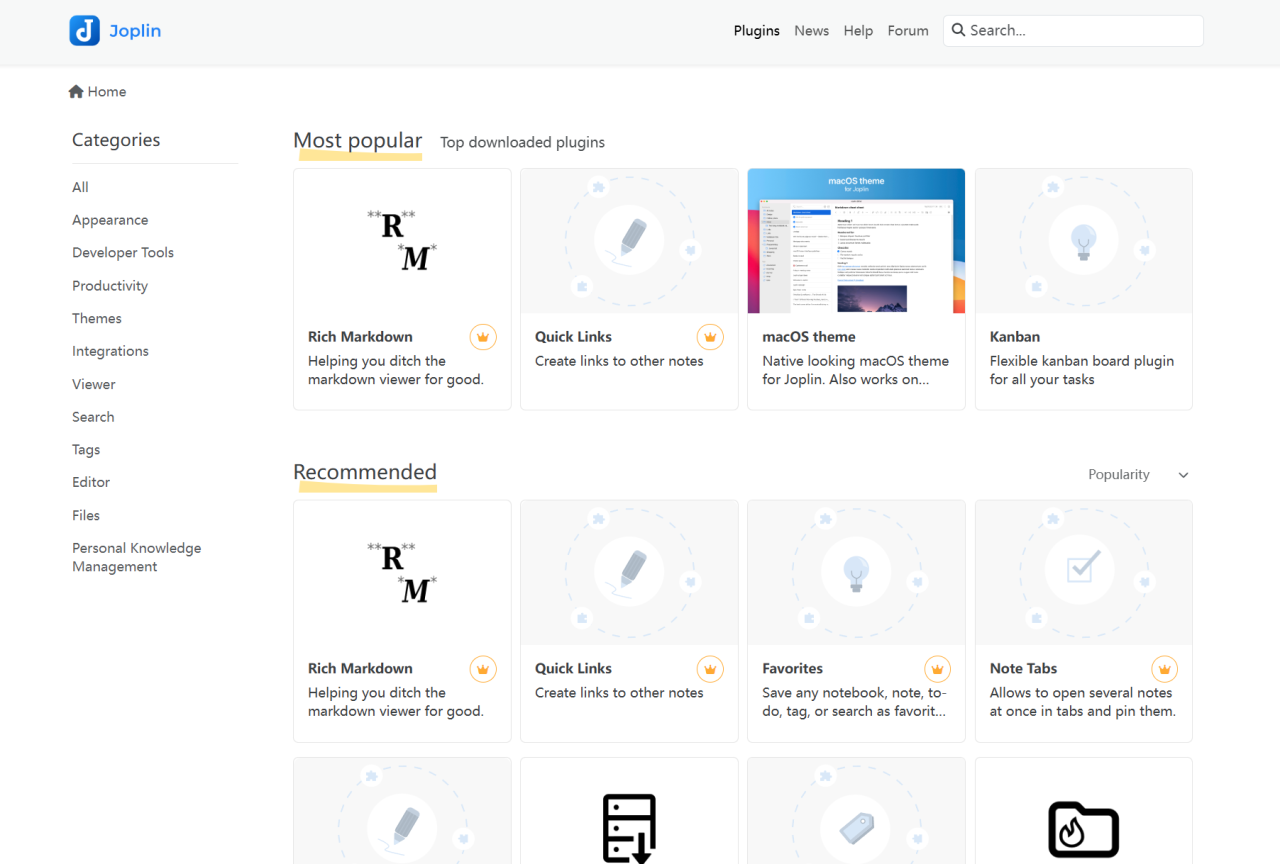
Task: Open the Kanban plugin title
Action: click(x=1015, y=337)
